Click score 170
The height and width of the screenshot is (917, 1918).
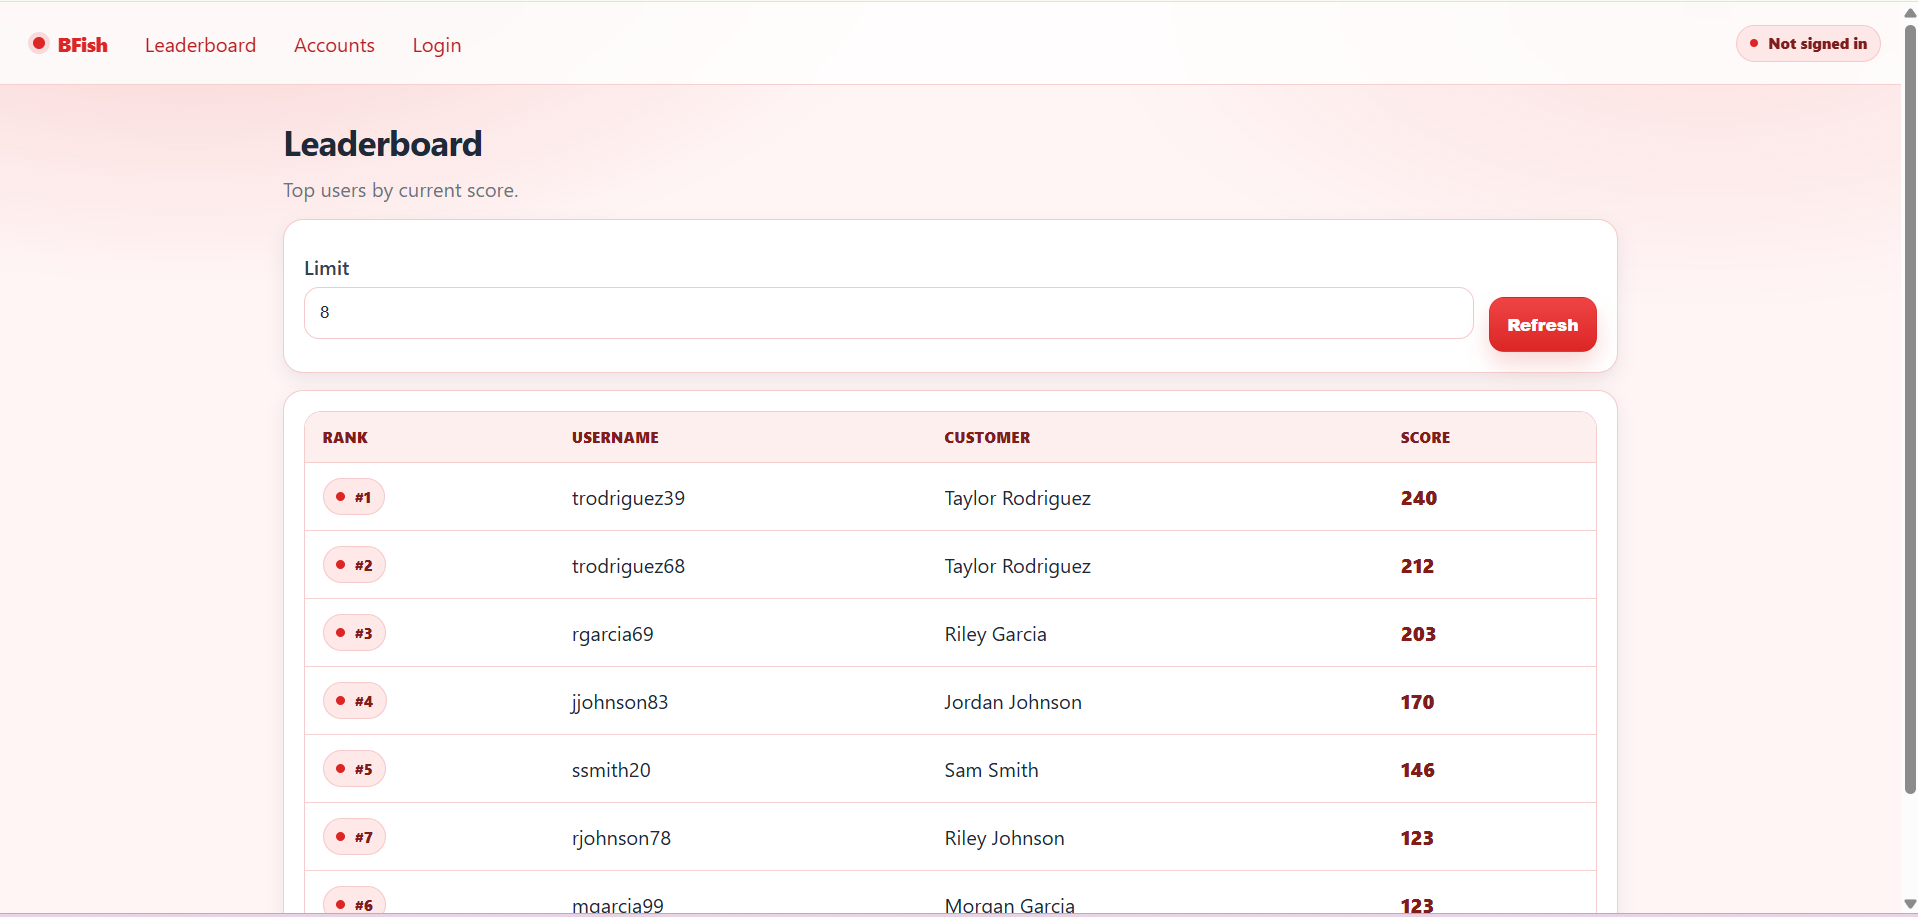(x=1417, y=702)
